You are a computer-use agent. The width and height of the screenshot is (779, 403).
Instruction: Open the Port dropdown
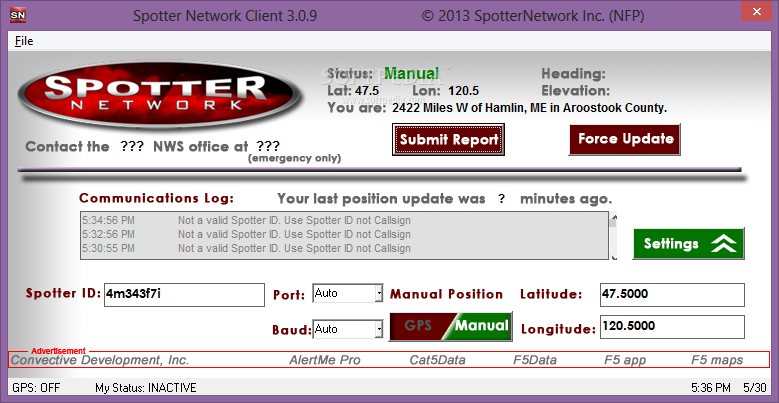379,293
